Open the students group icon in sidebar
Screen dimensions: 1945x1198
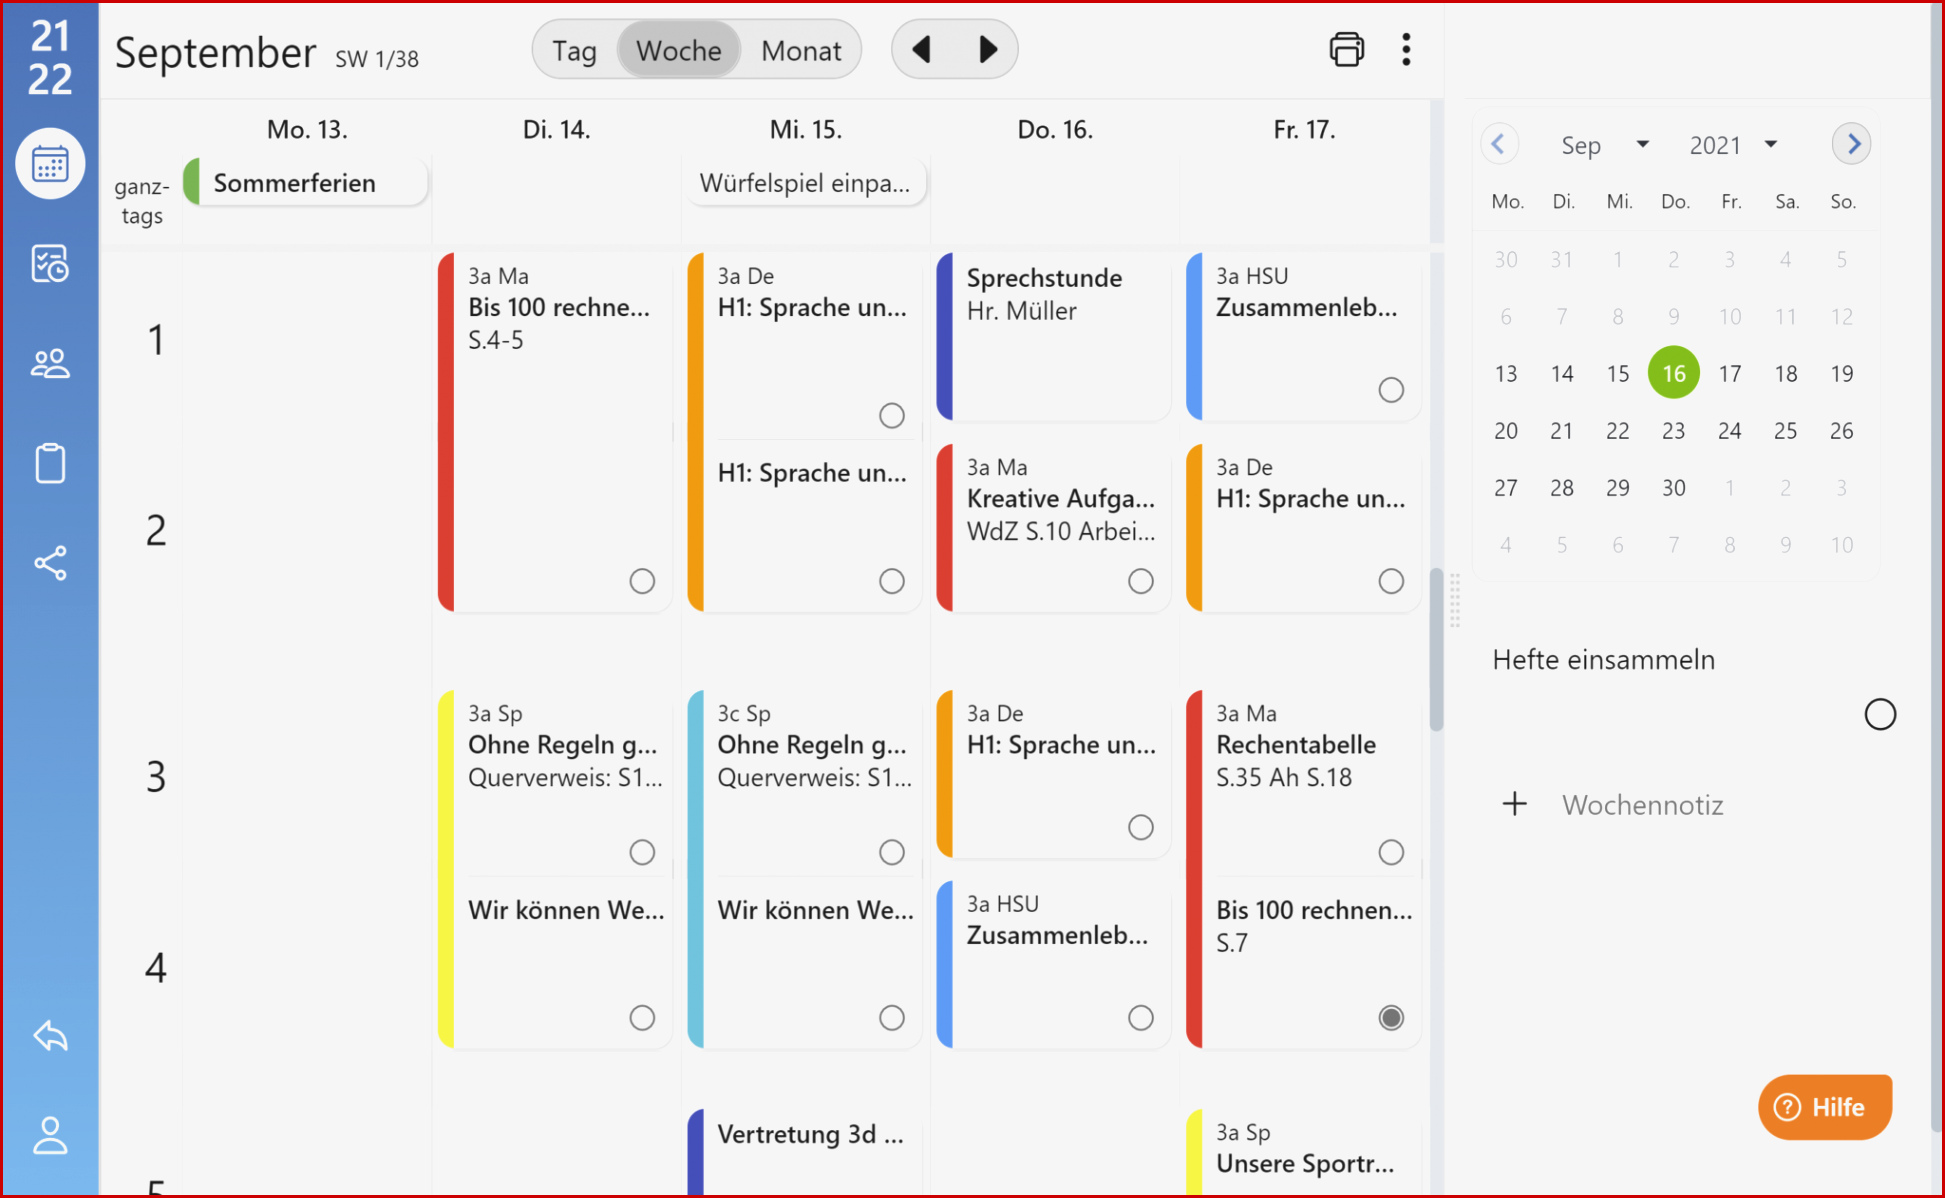pyautogui.click(x=50, y=364)
